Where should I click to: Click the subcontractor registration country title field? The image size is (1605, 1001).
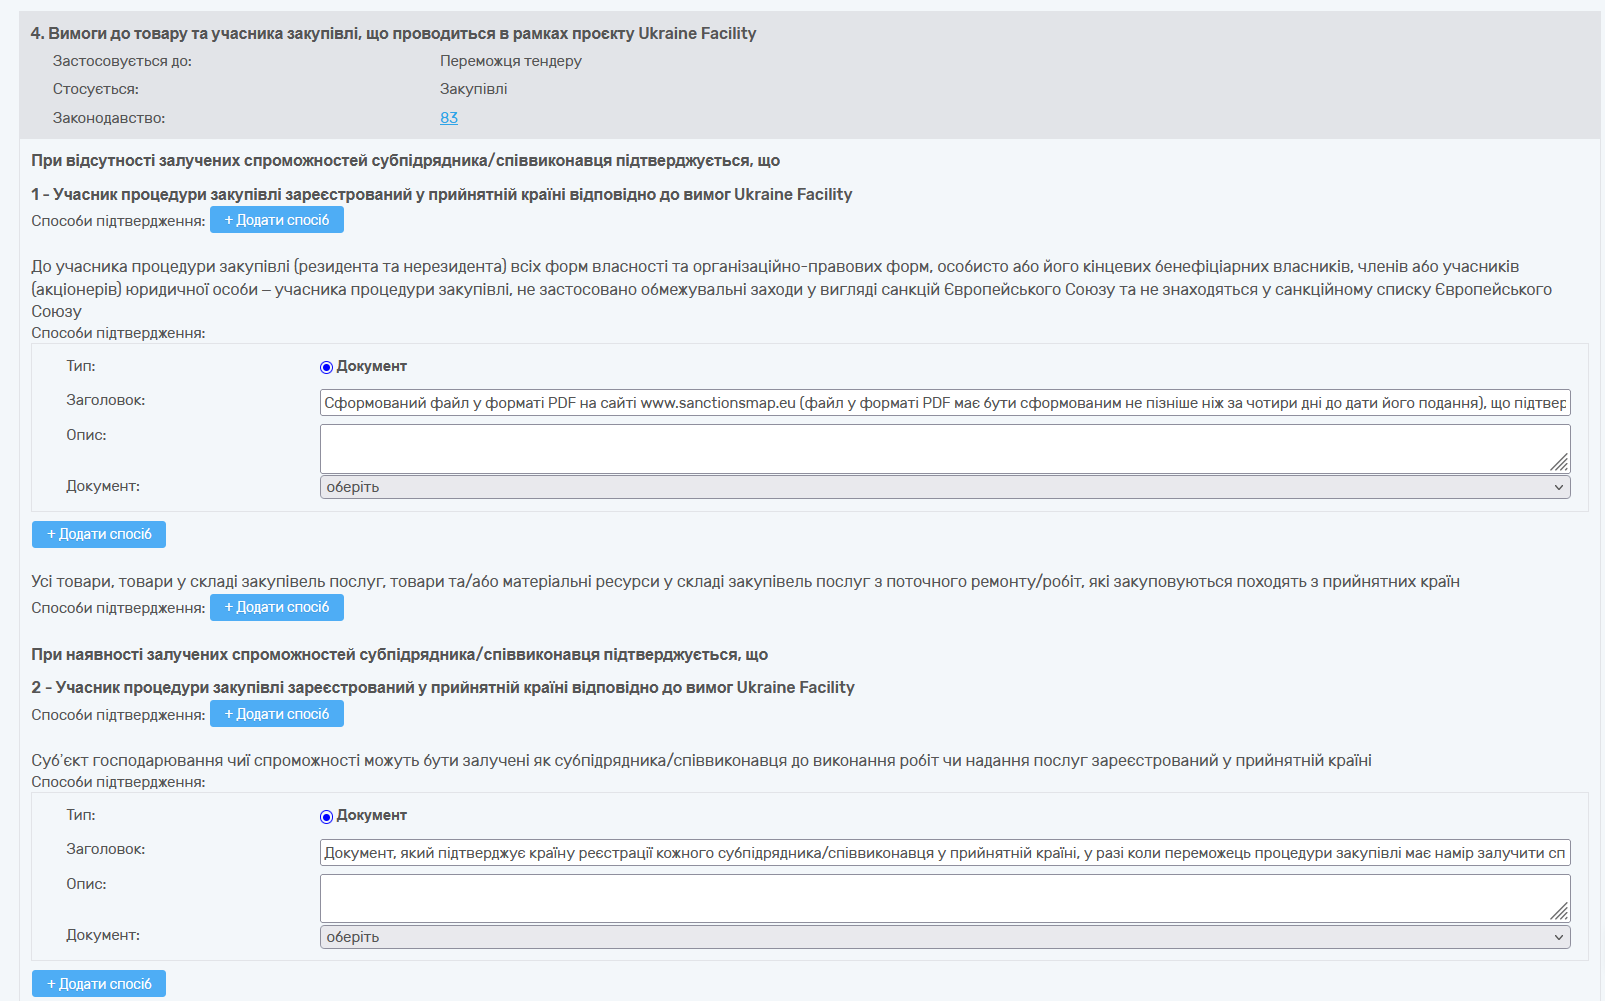pos(944,853)
